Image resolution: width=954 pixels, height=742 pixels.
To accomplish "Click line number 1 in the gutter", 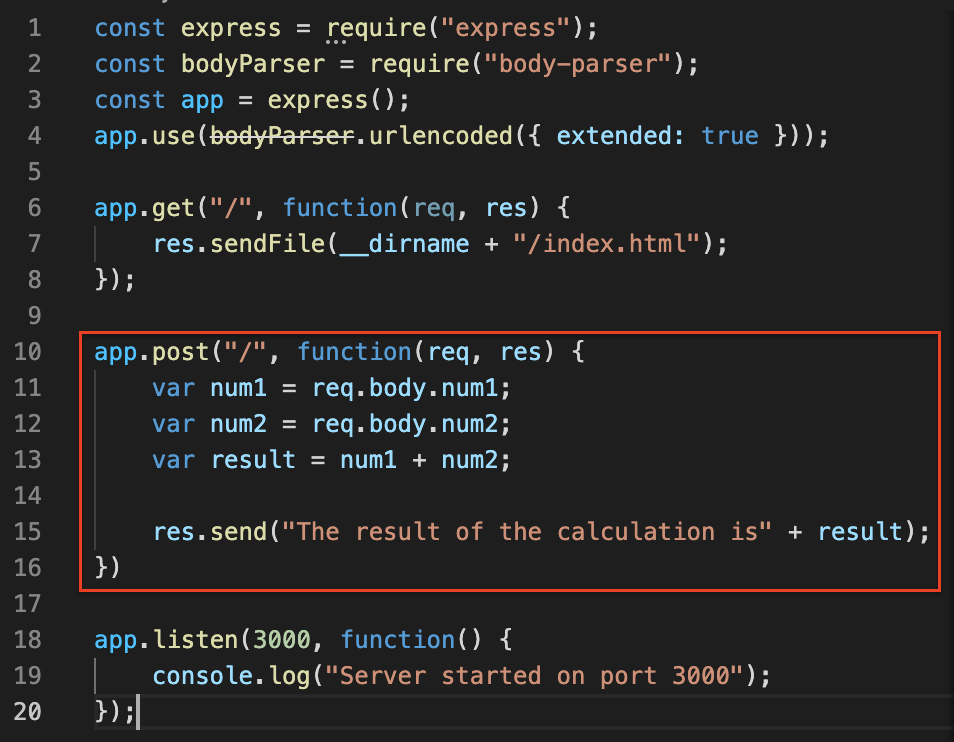I will [x=35, y=28].
